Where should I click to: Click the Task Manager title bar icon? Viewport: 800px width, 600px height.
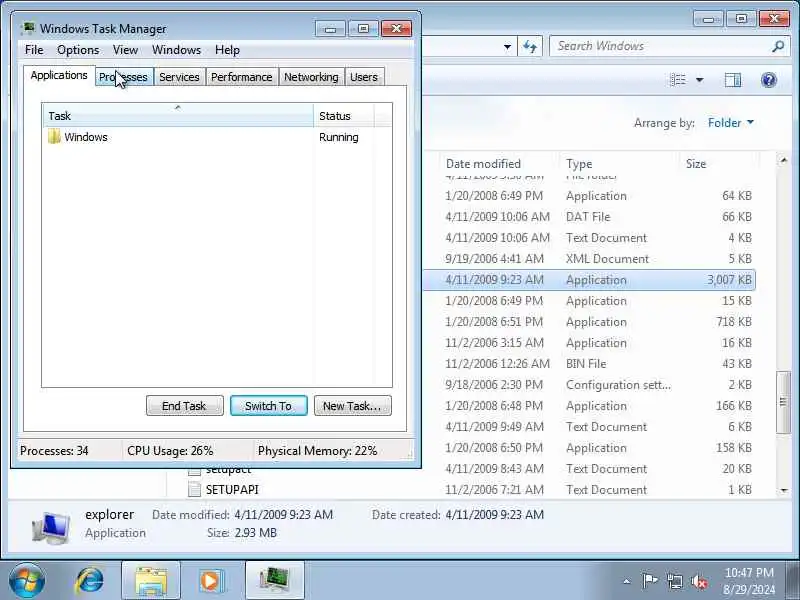[29, 28]
